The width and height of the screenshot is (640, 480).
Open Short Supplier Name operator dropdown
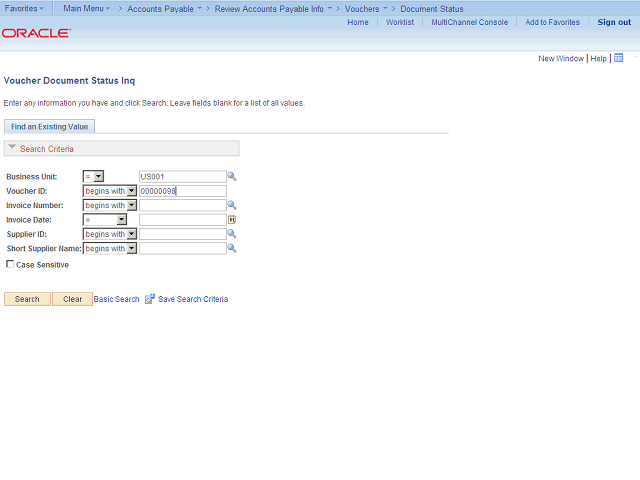click(x=110, y=248)
